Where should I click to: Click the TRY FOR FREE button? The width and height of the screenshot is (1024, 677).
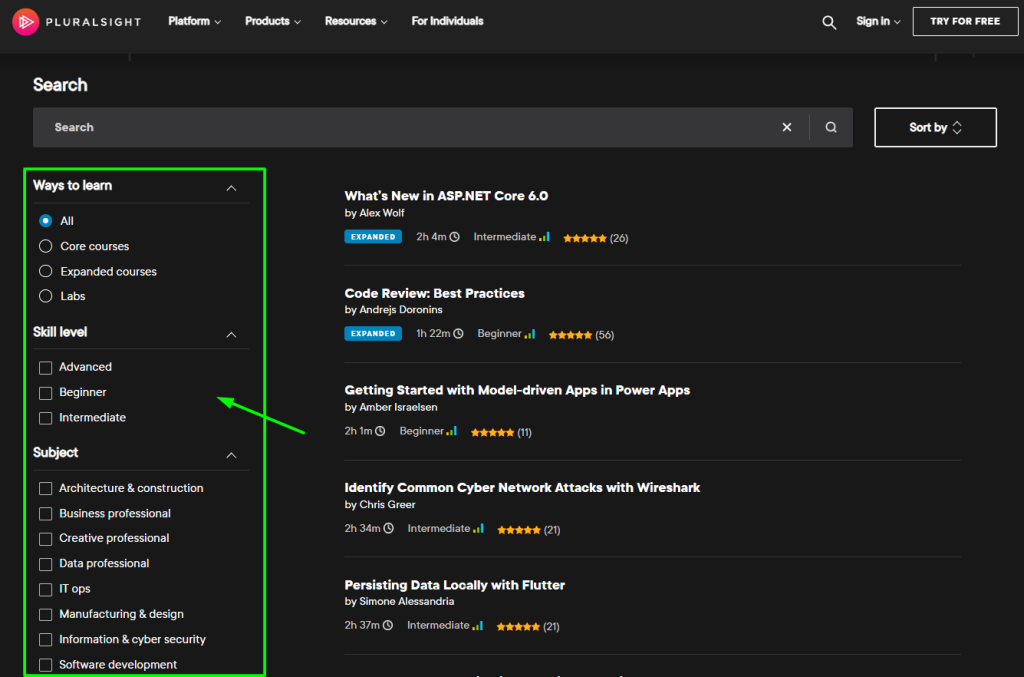tap(965, 22)
